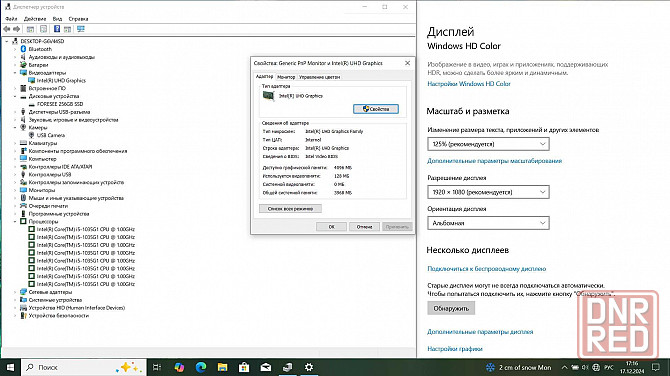Switch to the Адаптер tab
The image size is (670, 376).
[264, 76]
